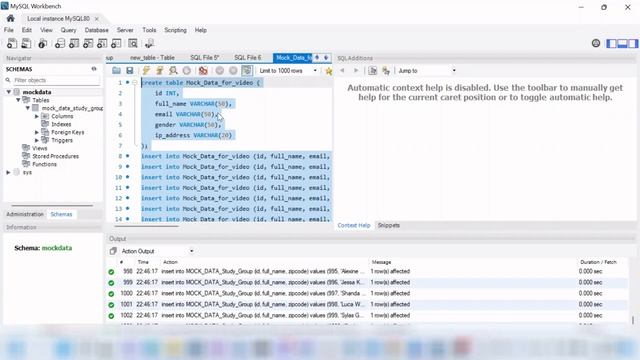640x360 pixels.
Task: Switch to new_table - Table tab
Action: tap(152, 58)
